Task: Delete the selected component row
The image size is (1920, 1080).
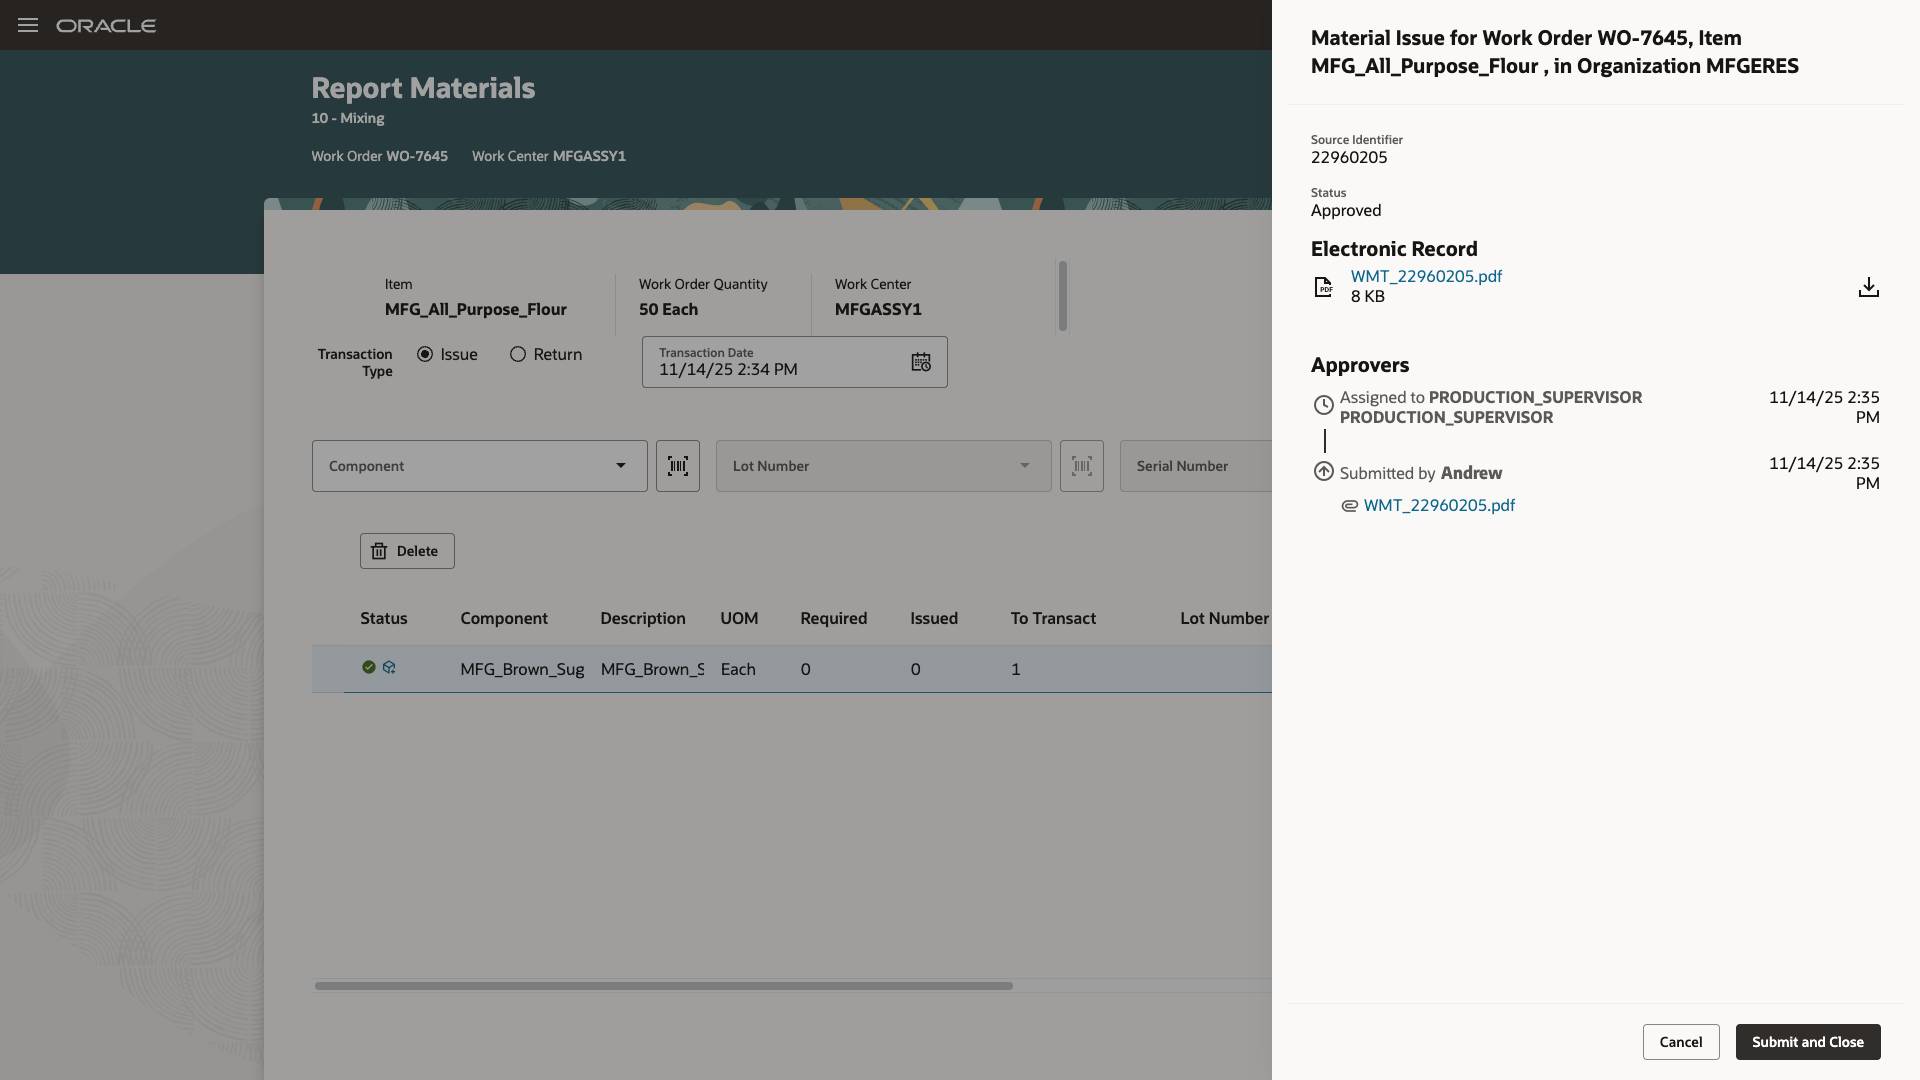Action: 406,551
